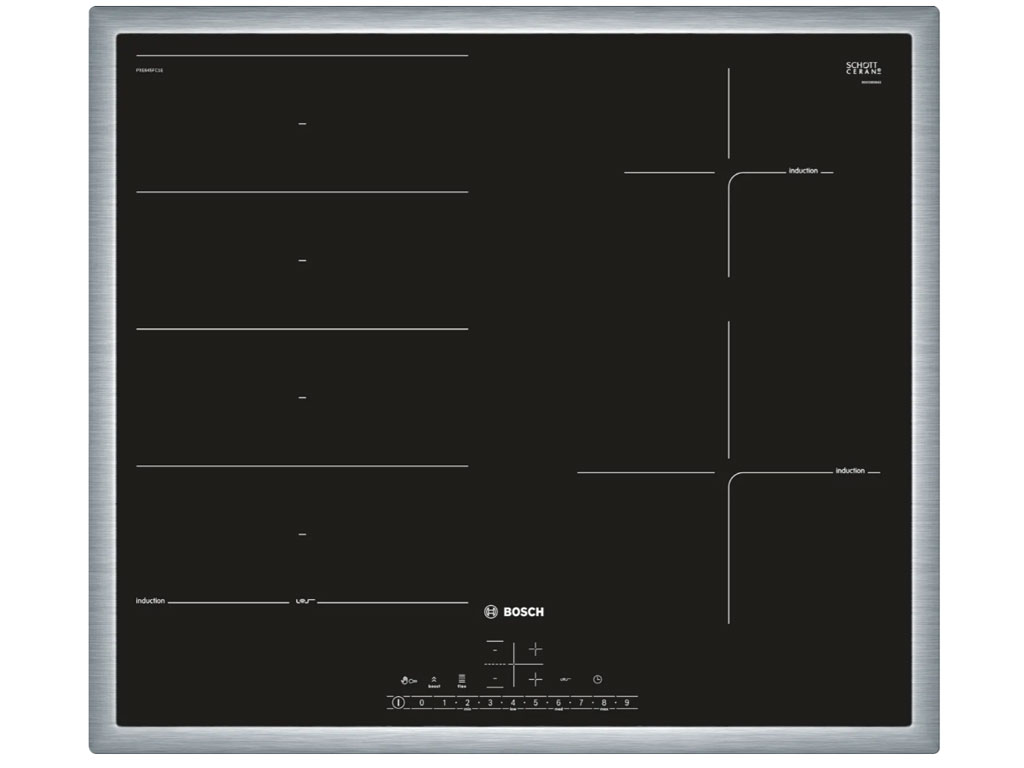Switch on the flex zone function
Screen dimensions: 1024x768
(x=462, y=680)
